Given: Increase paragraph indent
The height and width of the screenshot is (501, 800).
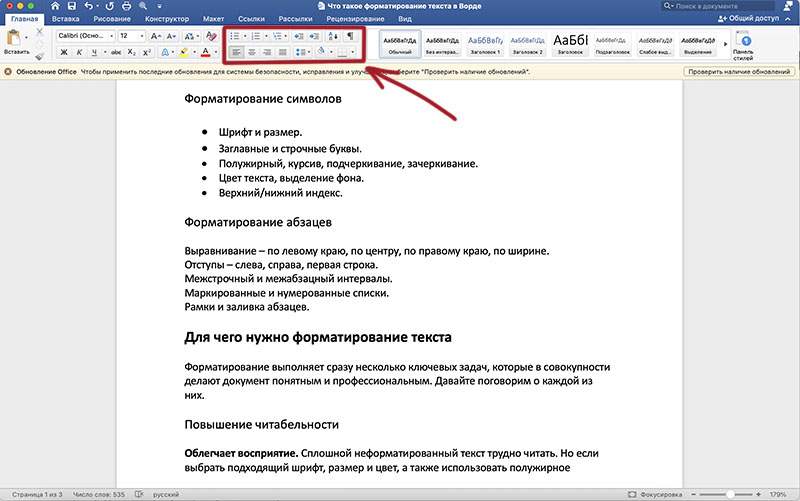Looking at the screenshot, I should (314, 36).
